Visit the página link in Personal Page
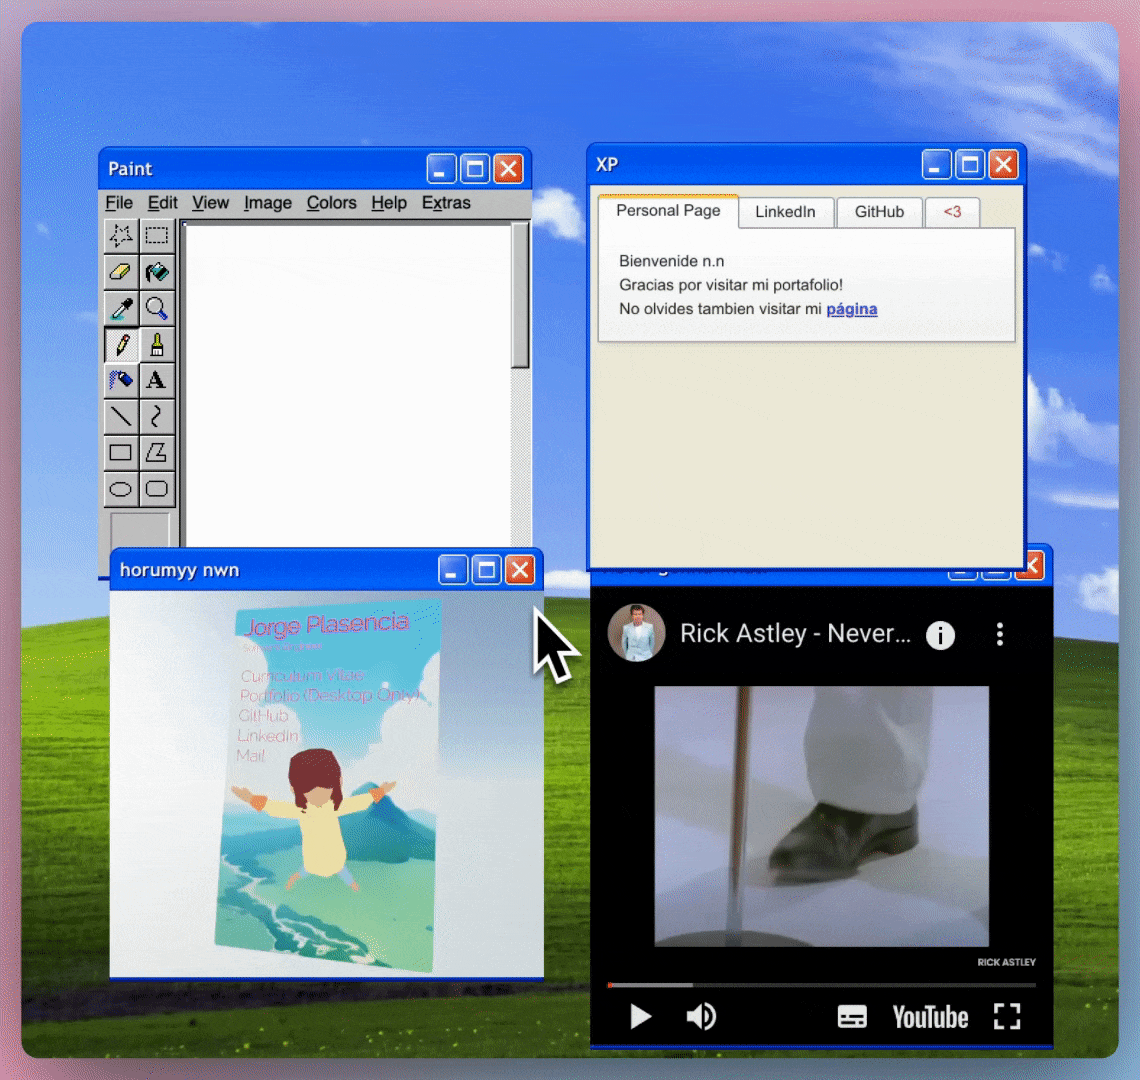This screenshot has width=1140, height=1080. pos(851,309)
